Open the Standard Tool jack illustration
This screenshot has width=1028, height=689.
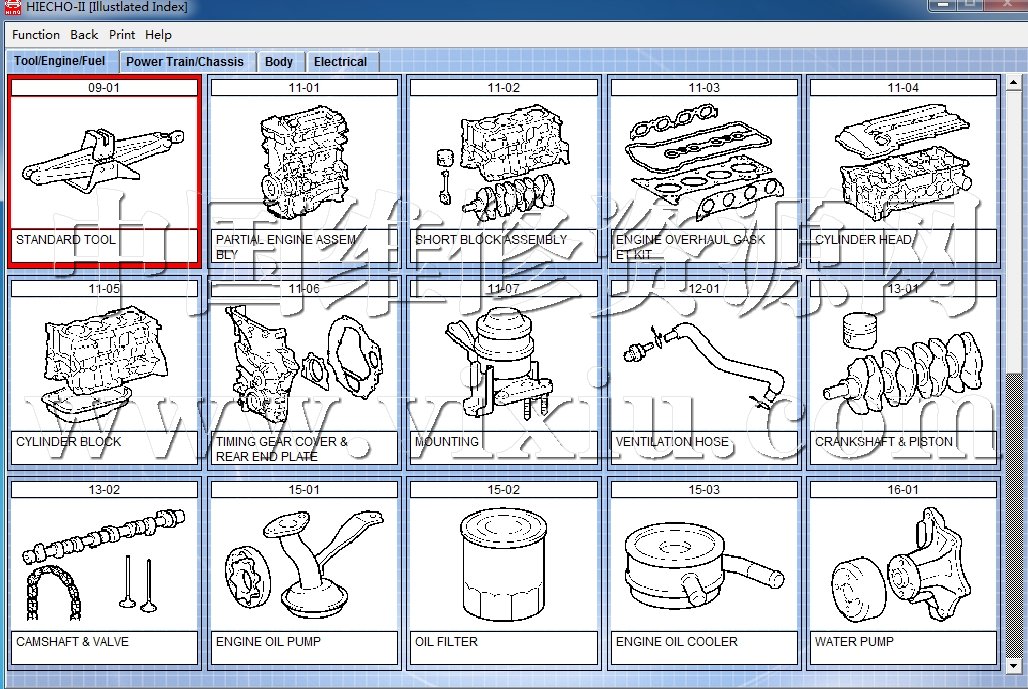[104, 162]
